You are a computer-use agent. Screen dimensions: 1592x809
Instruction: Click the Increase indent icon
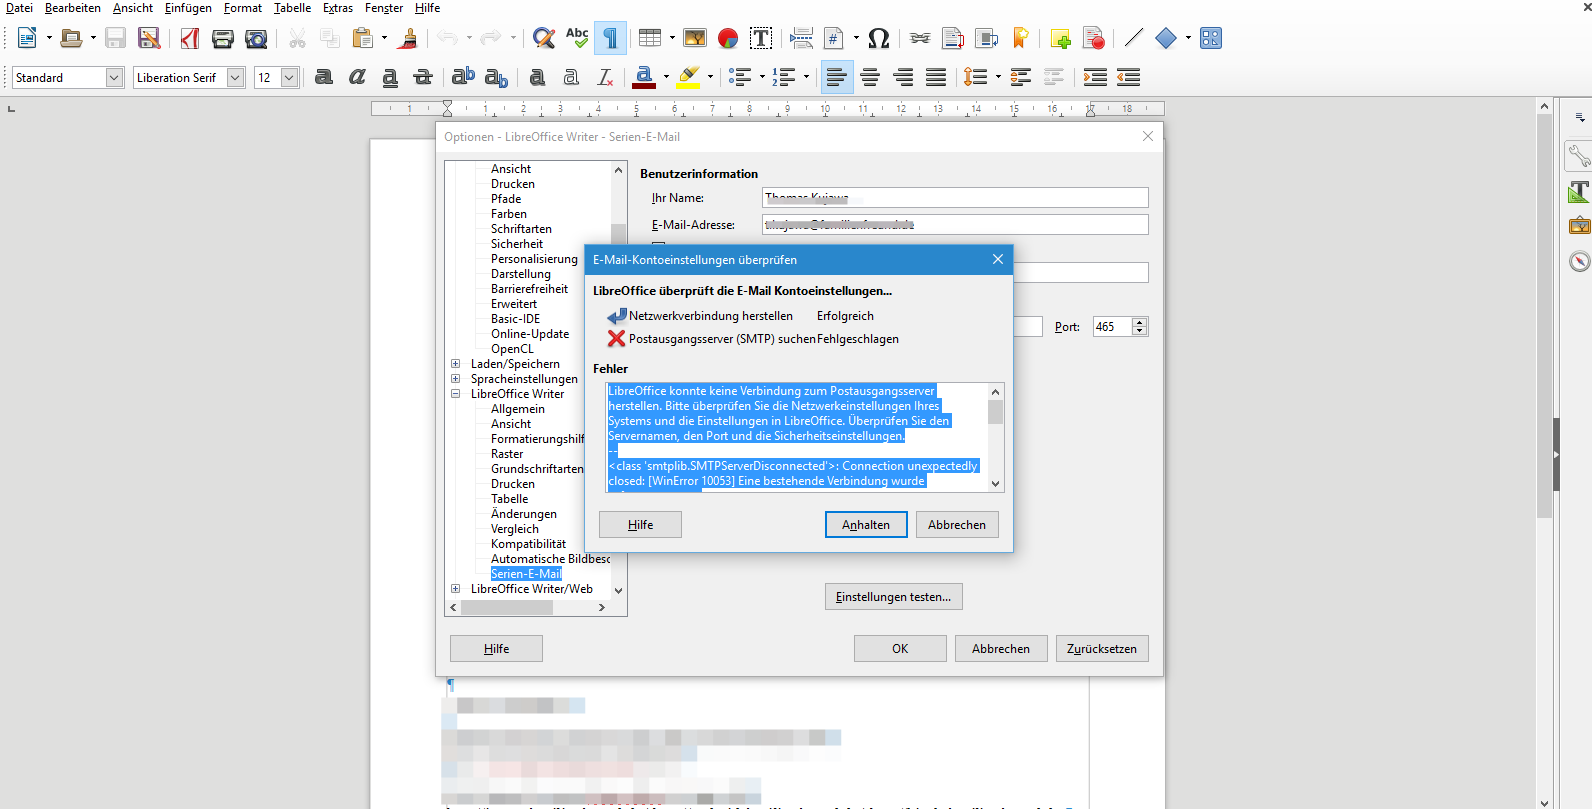pyautogui.click(x=1095, y=77)
